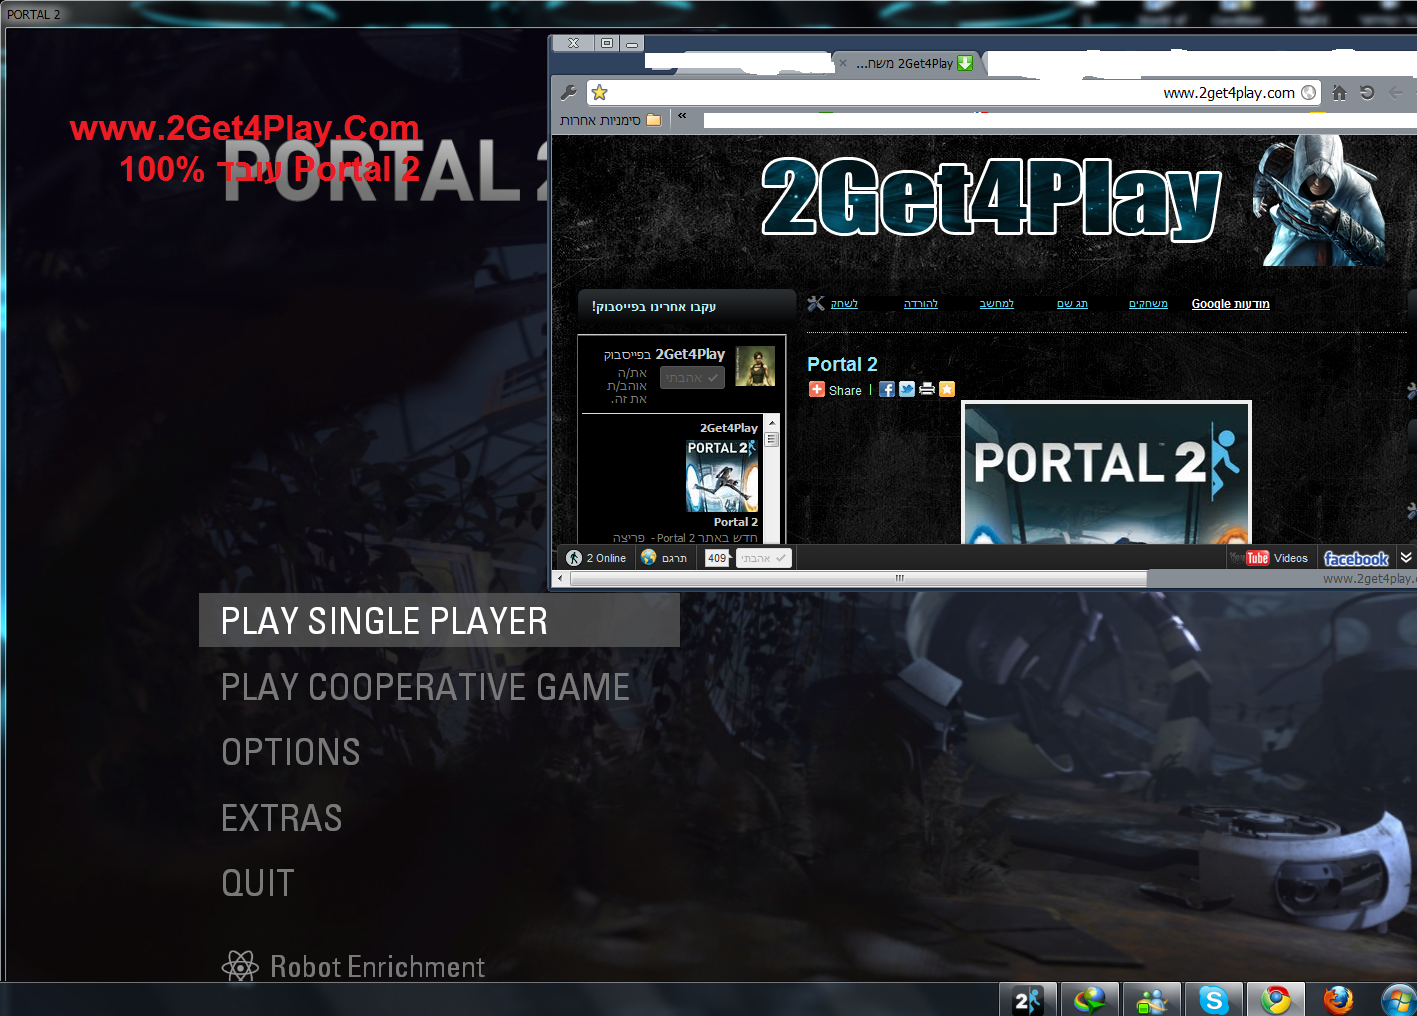This screenshot has height=1016, width=1417.
Task: Click the tools icon beside navigation links
Action: pos(816,303)
